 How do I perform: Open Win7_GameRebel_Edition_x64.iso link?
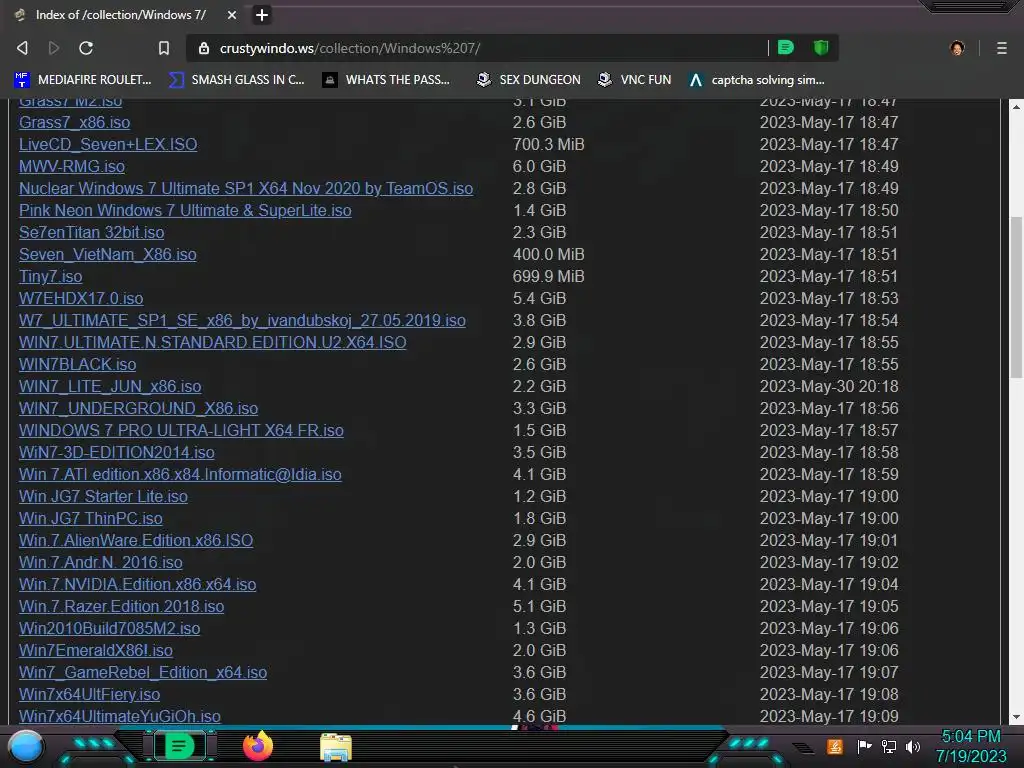pos(143,672)
